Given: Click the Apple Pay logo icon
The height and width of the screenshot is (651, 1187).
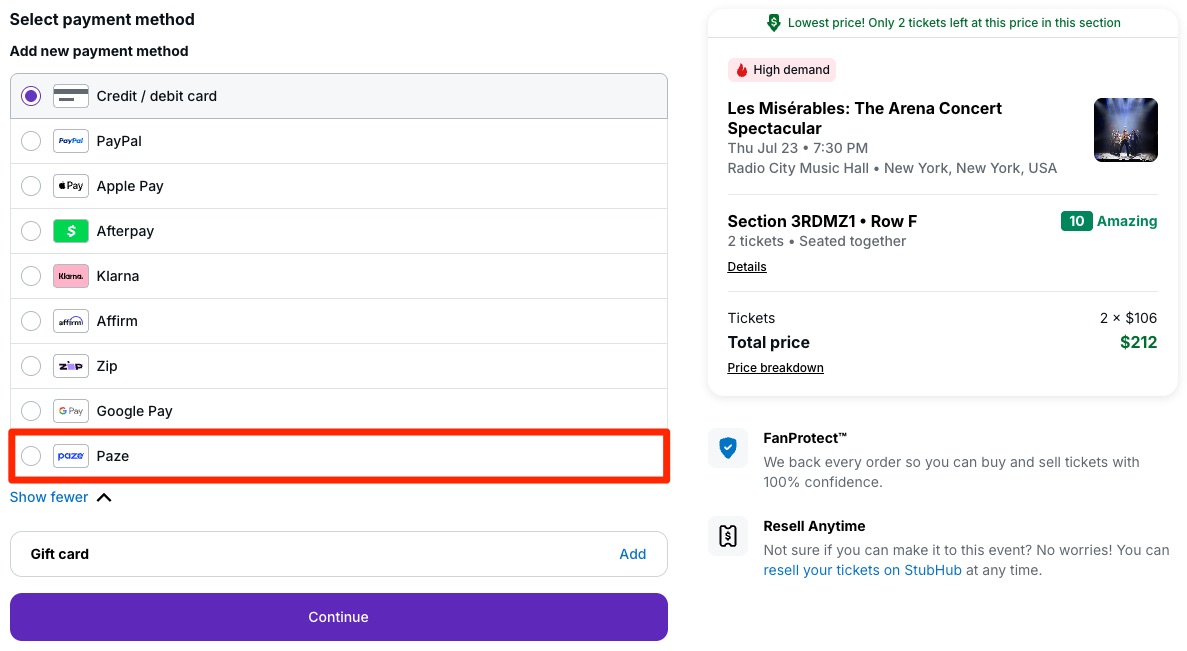Looking at the screenshot, I should (70, 186).
